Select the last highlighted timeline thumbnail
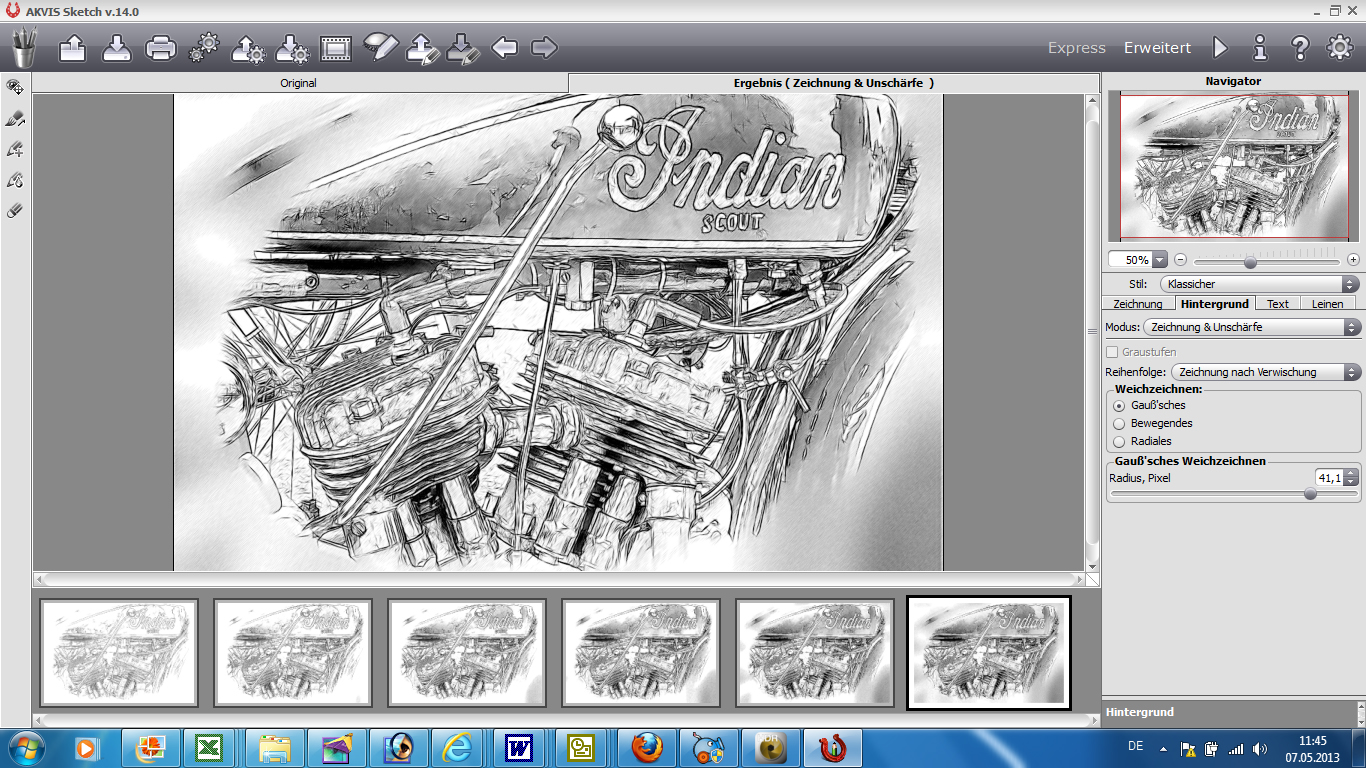The image size is (1366, 768). pyautogui.click(x=989, y=653)
